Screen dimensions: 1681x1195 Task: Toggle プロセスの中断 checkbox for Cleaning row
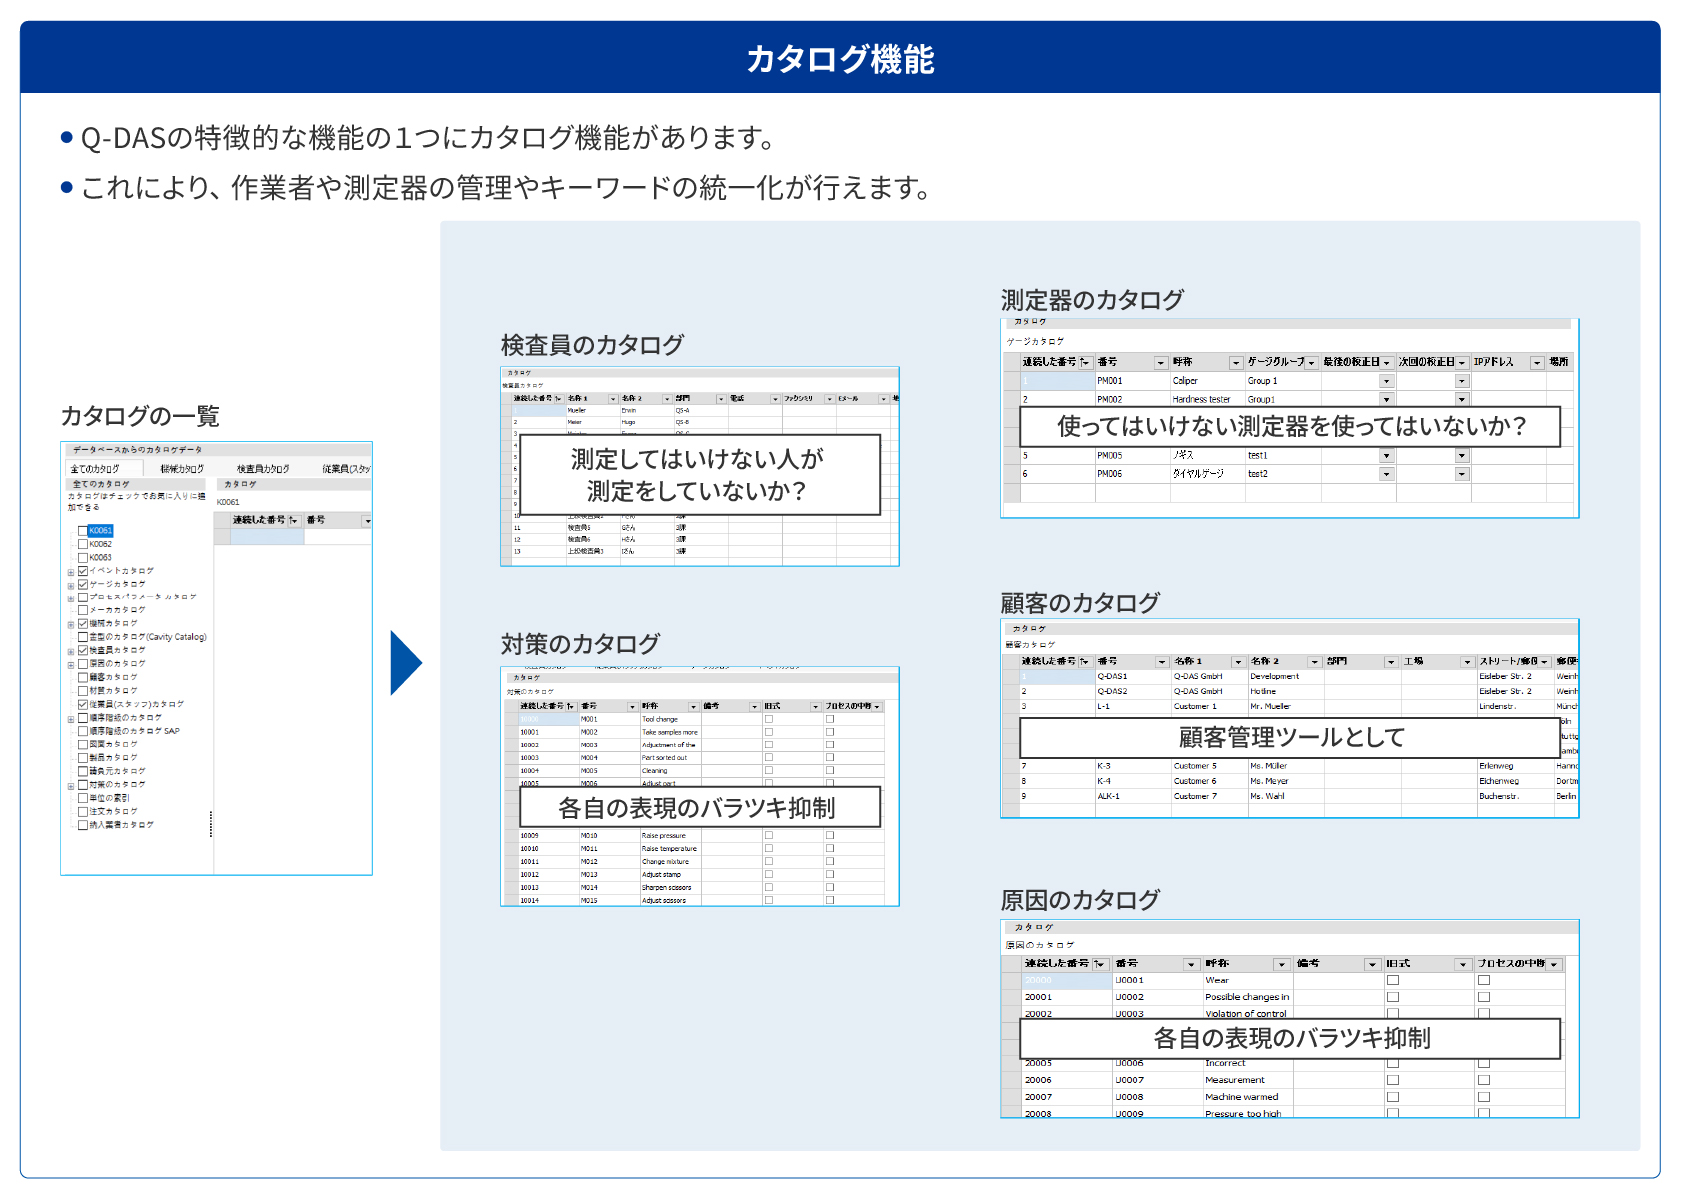(830, 771)
